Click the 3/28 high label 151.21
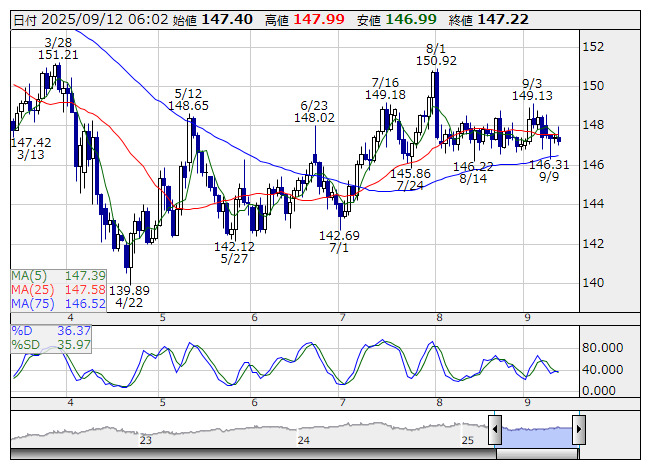This screenshot has height=470, width=653. pos(59,54)
